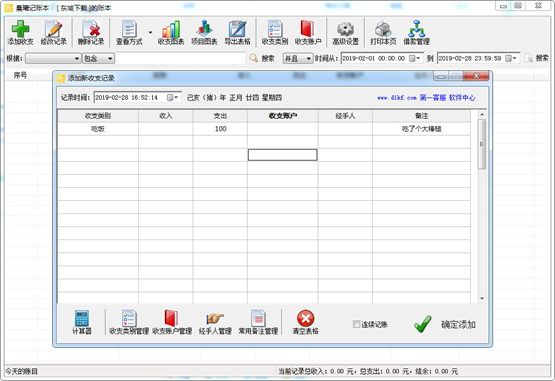
Task: Open the 项目图表 chart icon
Action: [x=204, y=33]
